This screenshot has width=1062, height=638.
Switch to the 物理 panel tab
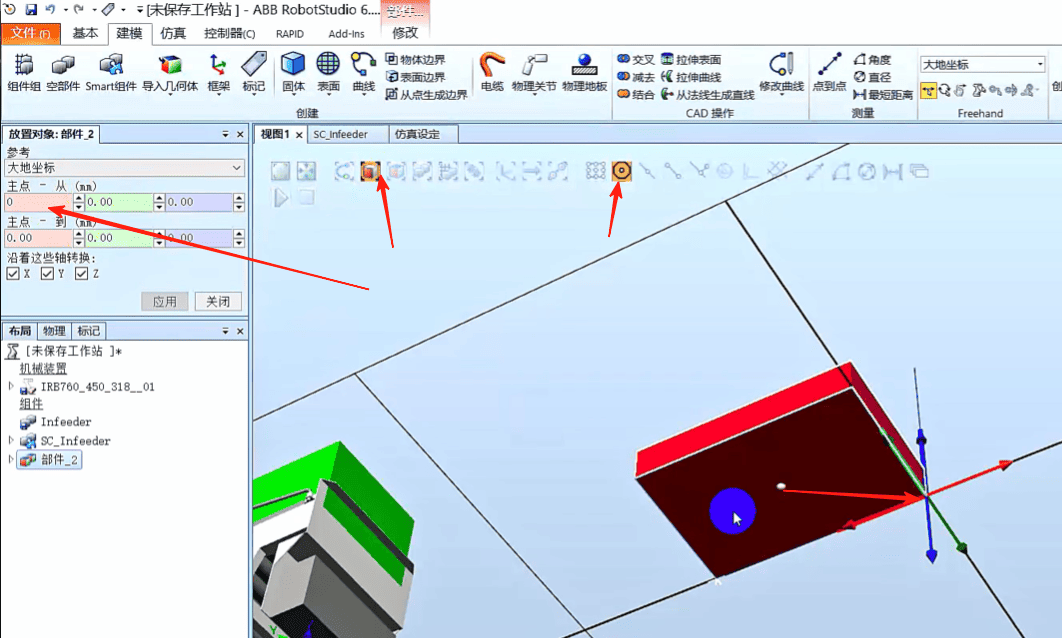pos(54,331)
